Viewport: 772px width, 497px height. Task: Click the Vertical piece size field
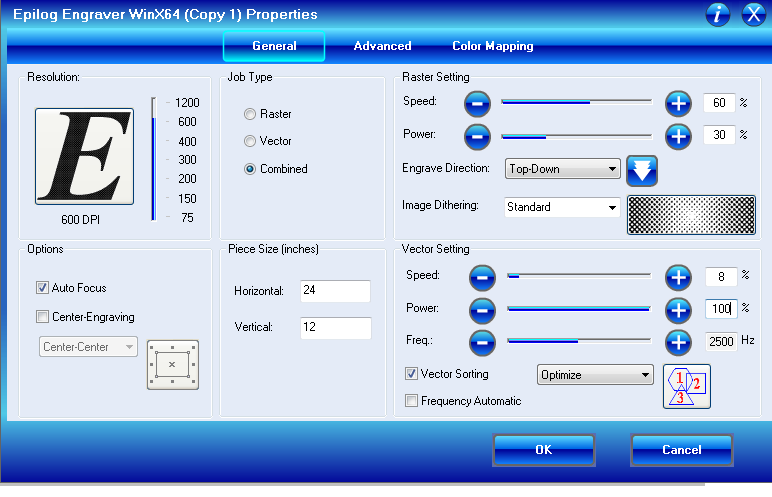(335, 328)
